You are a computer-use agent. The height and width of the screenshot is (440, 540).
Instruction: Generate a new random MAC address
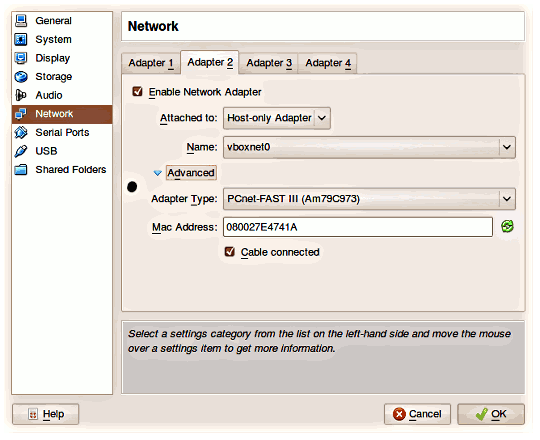507,227
